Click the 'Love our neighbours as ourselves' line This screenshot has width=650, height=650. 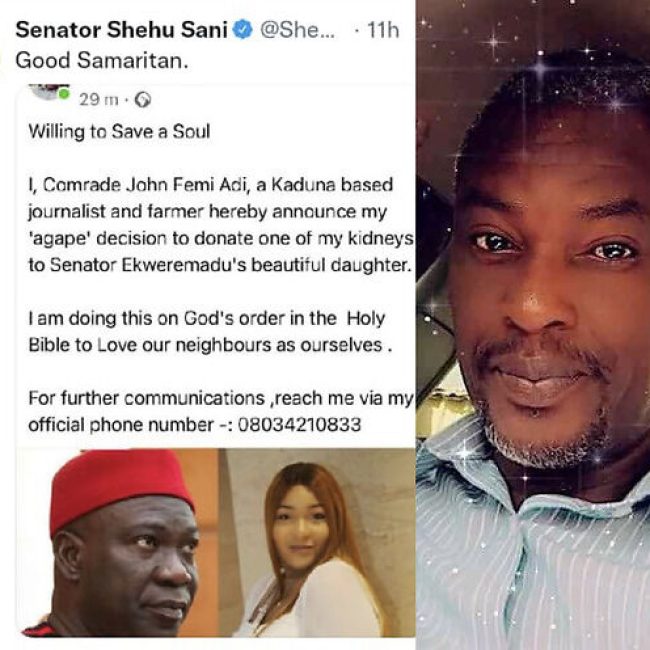click(210, 345)
